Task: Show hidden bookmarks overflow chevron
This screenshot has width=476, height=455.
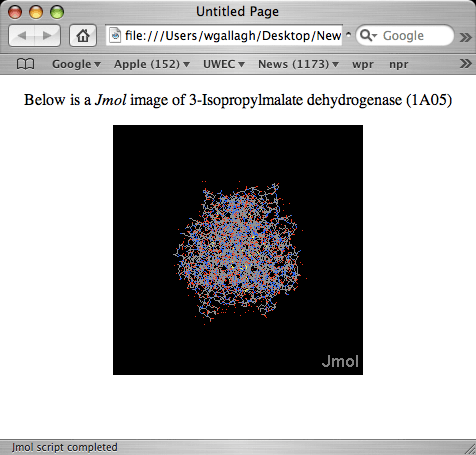Action: point(465,63)
